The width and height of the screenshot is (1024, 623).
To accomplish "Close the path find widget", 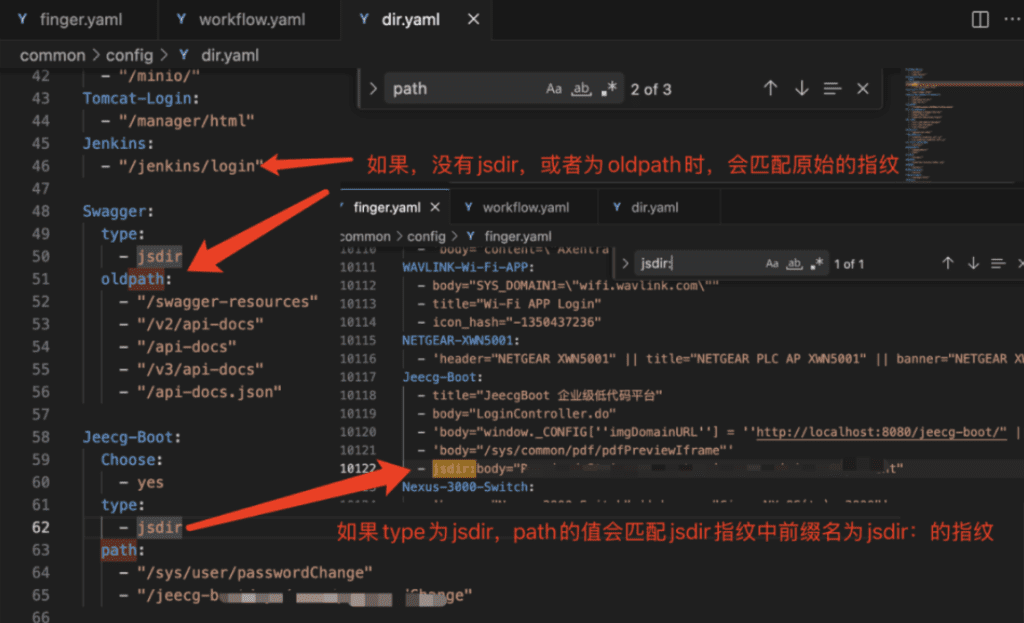I will pyautogui.click(x=863, y=89).
